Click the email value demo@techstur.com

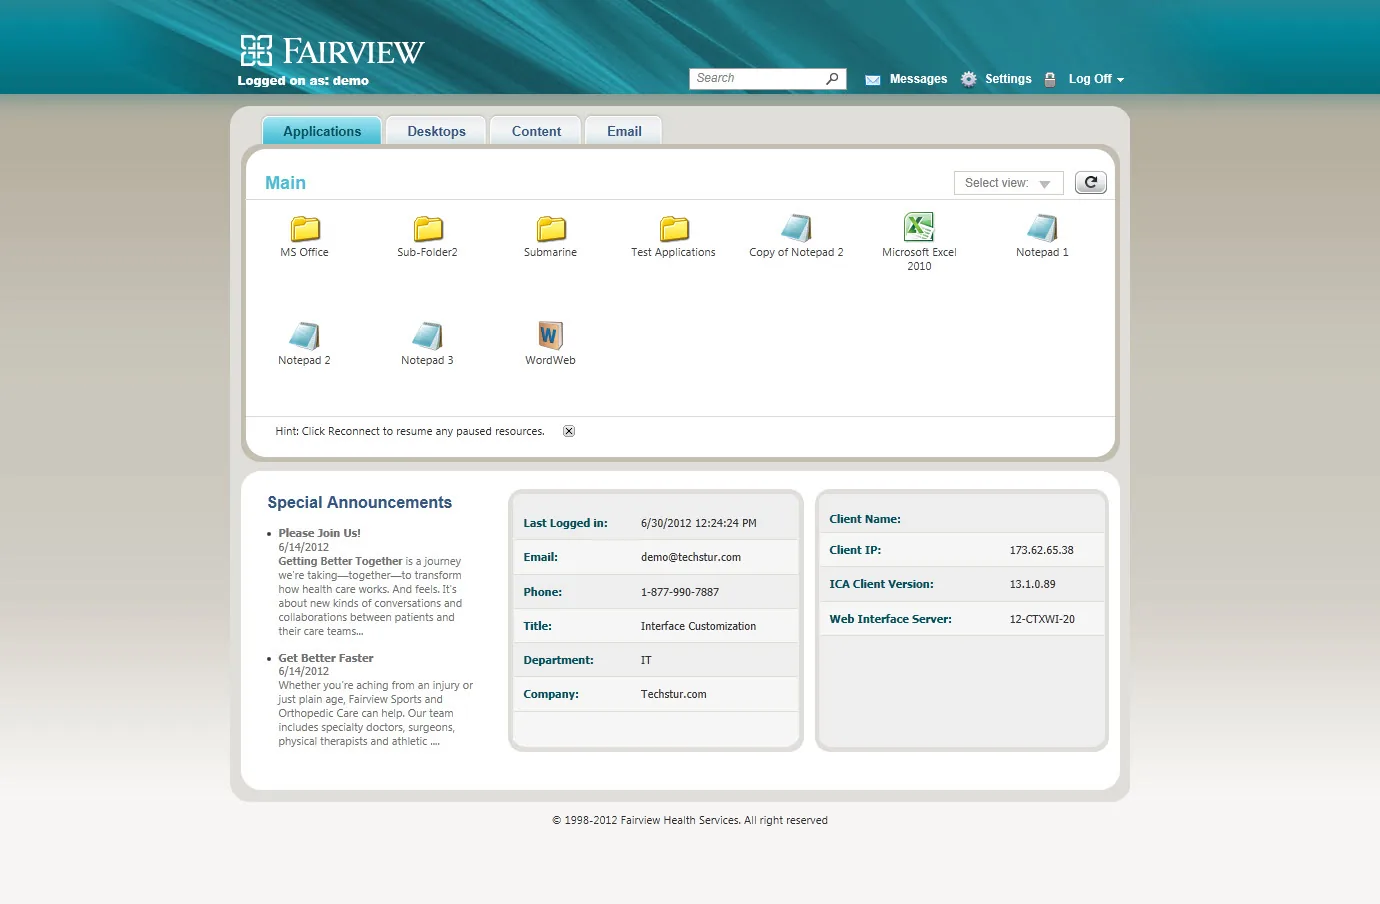pos(691,557)
